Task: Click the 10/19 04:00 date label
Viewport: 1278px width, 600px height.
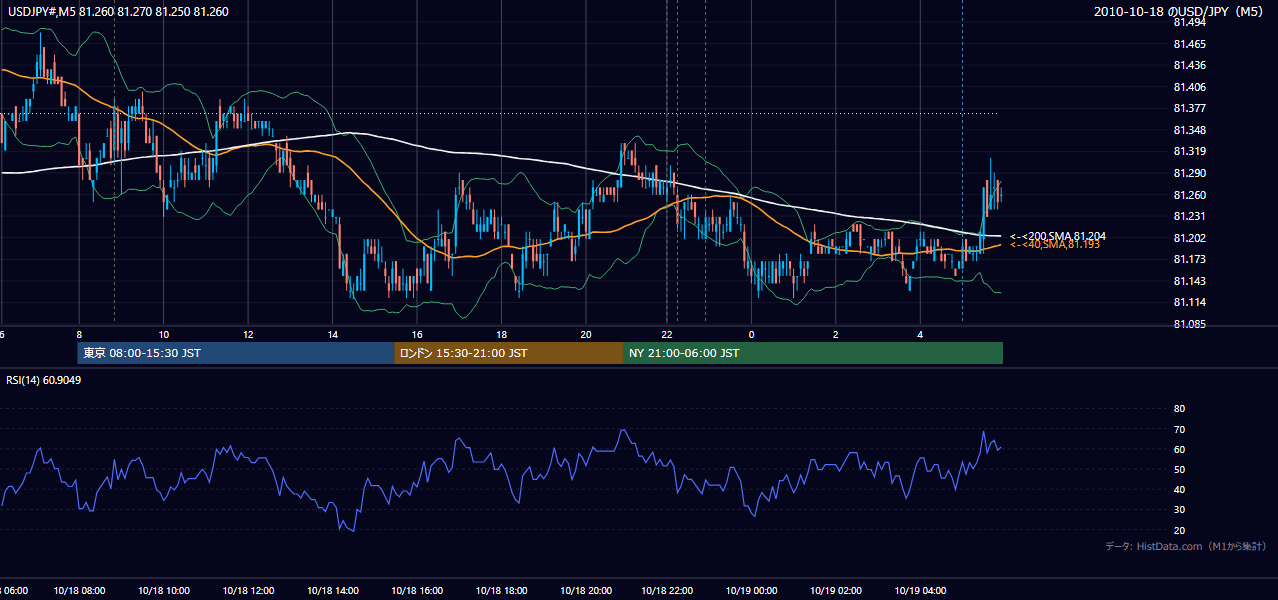Action: (x=921, y=591)
